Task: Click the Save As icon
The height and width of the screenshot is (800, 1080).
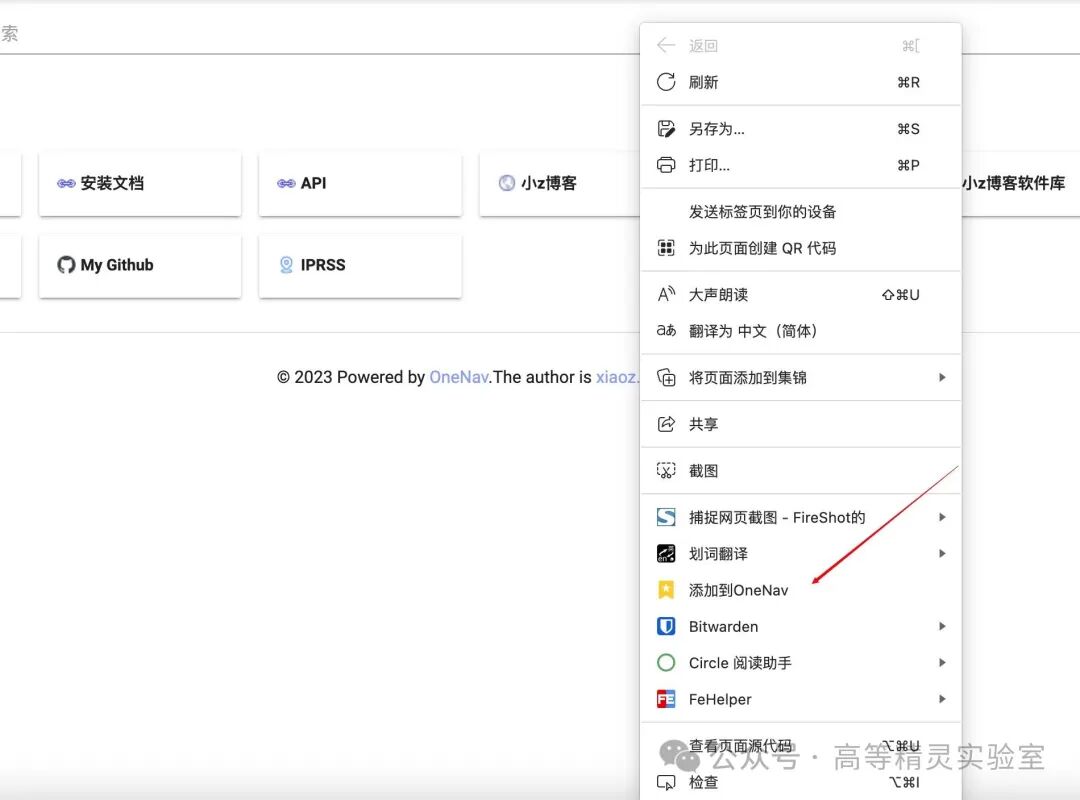Action: (x=665, y=129)
